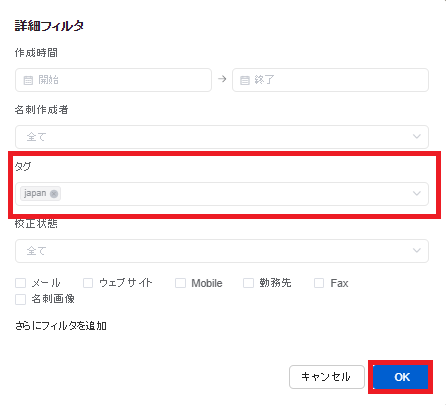Confirm filters with the OK button
446x405 pixels.
[x=400, y=377]
